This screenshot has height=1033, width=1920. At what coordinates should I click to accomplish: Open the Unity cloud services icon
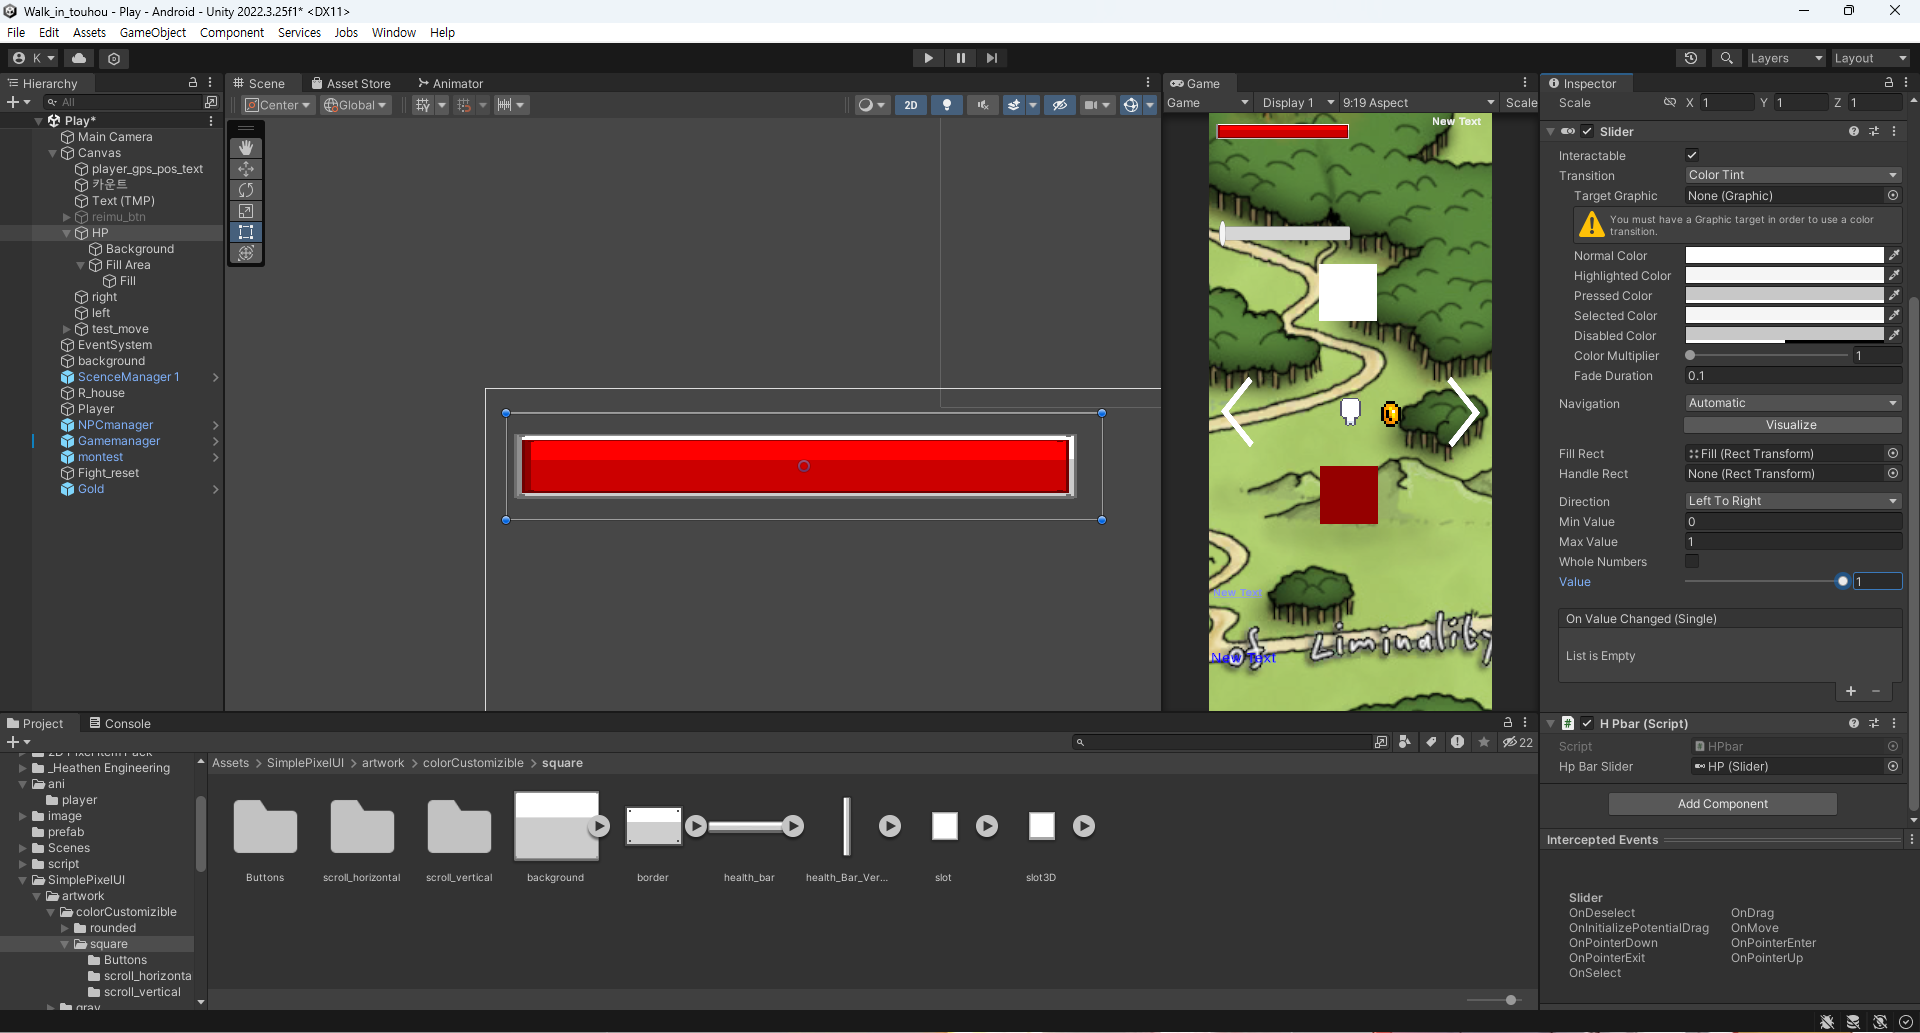coord(79,58)
